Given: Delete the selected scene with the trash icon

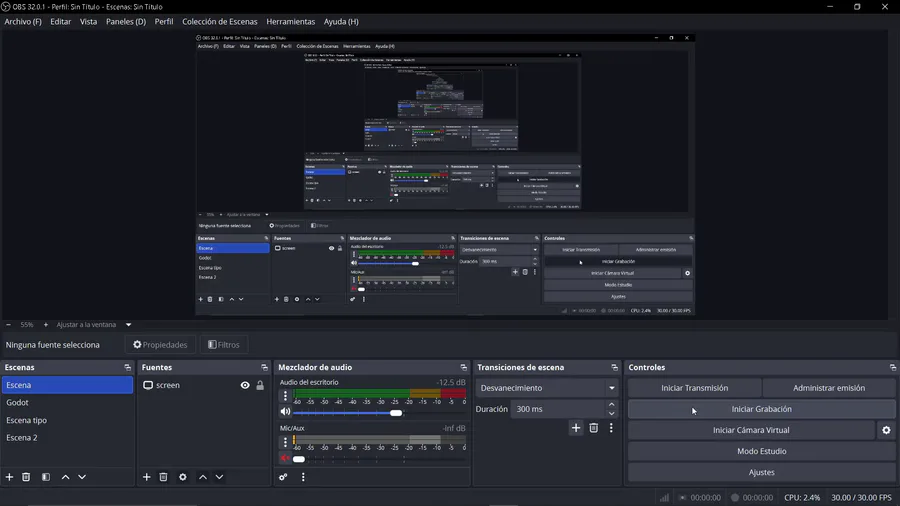Looking at the screenshot, I should 26,477.
